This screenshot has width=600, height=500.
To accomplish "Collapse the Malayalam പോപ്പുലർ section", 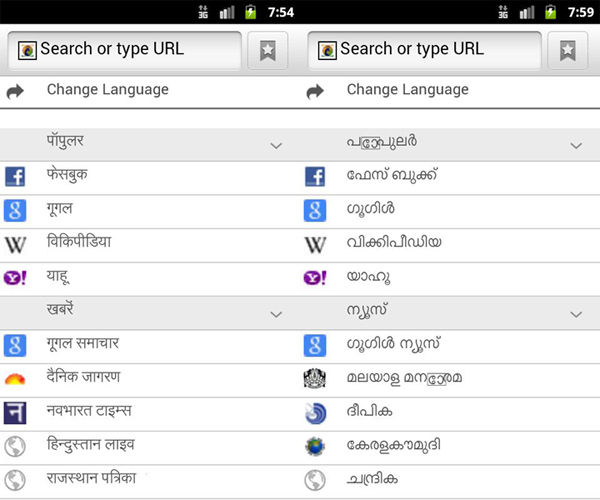I will click(x=577, y=145).
